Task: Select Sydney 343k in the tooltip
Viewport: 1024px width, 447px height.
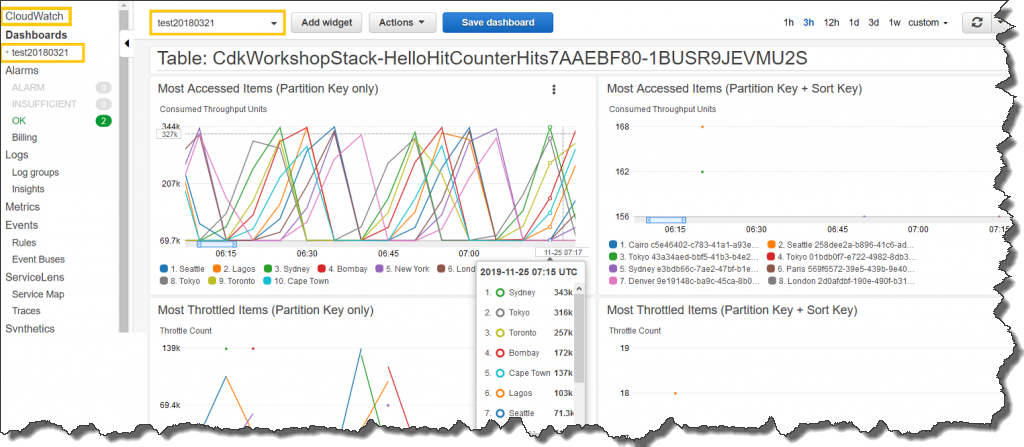Action: coord(528,293)
